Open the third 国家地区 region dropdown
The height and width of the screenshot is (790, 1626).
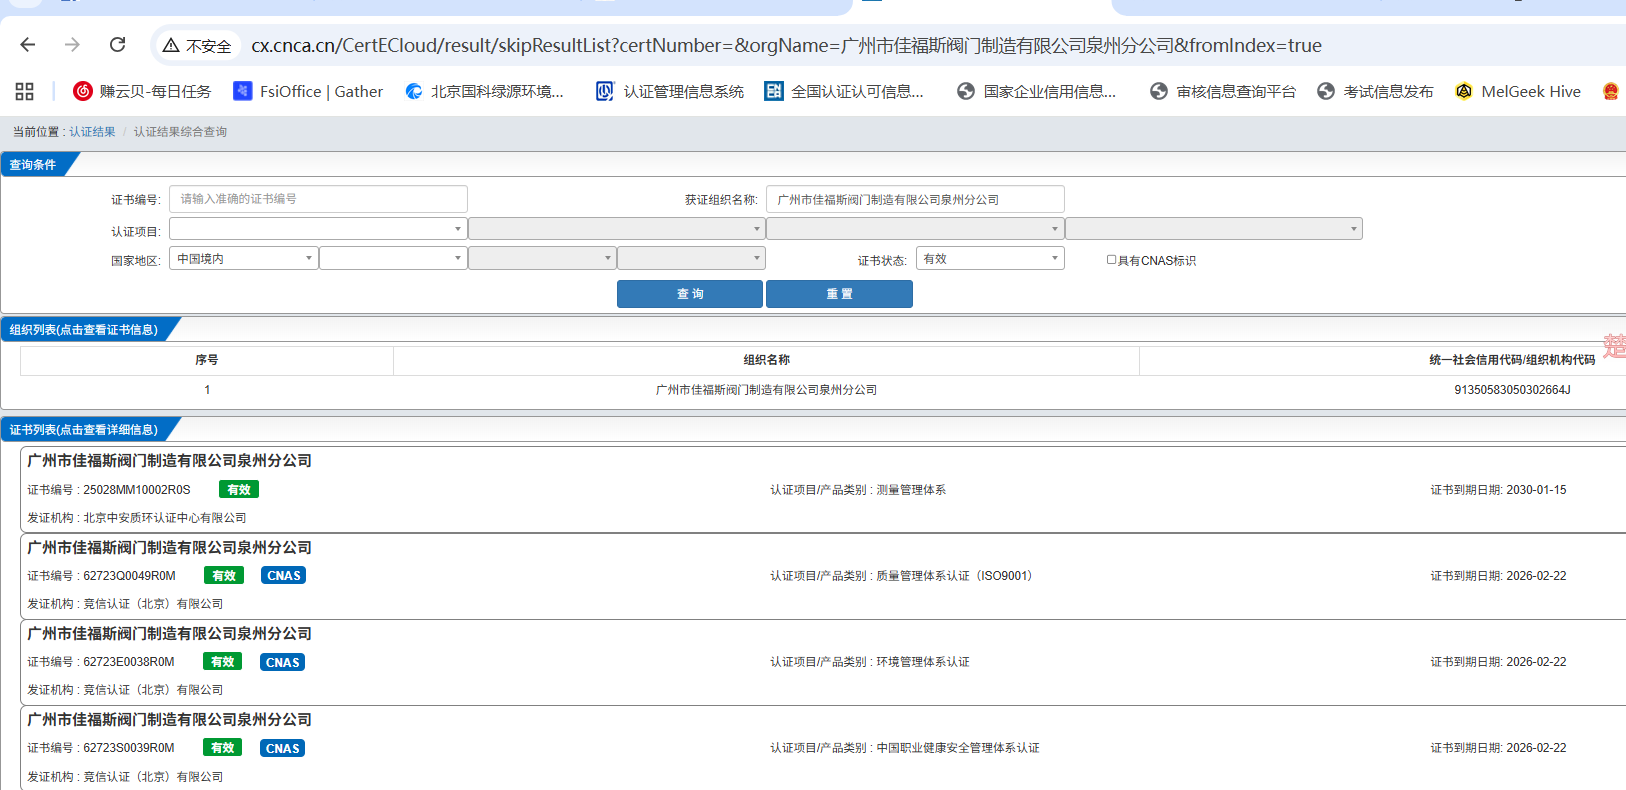pos(542,258)
